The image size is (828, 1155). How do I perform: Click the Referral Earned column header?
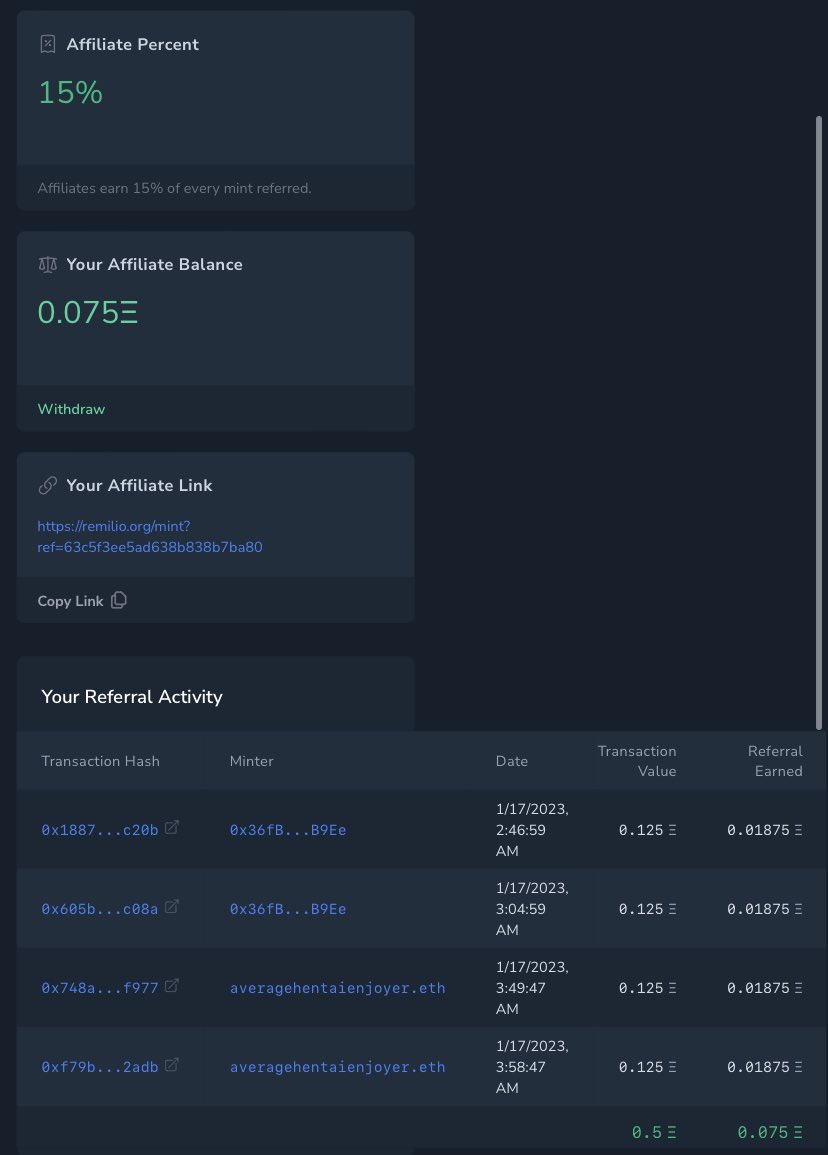click(775, 761)
